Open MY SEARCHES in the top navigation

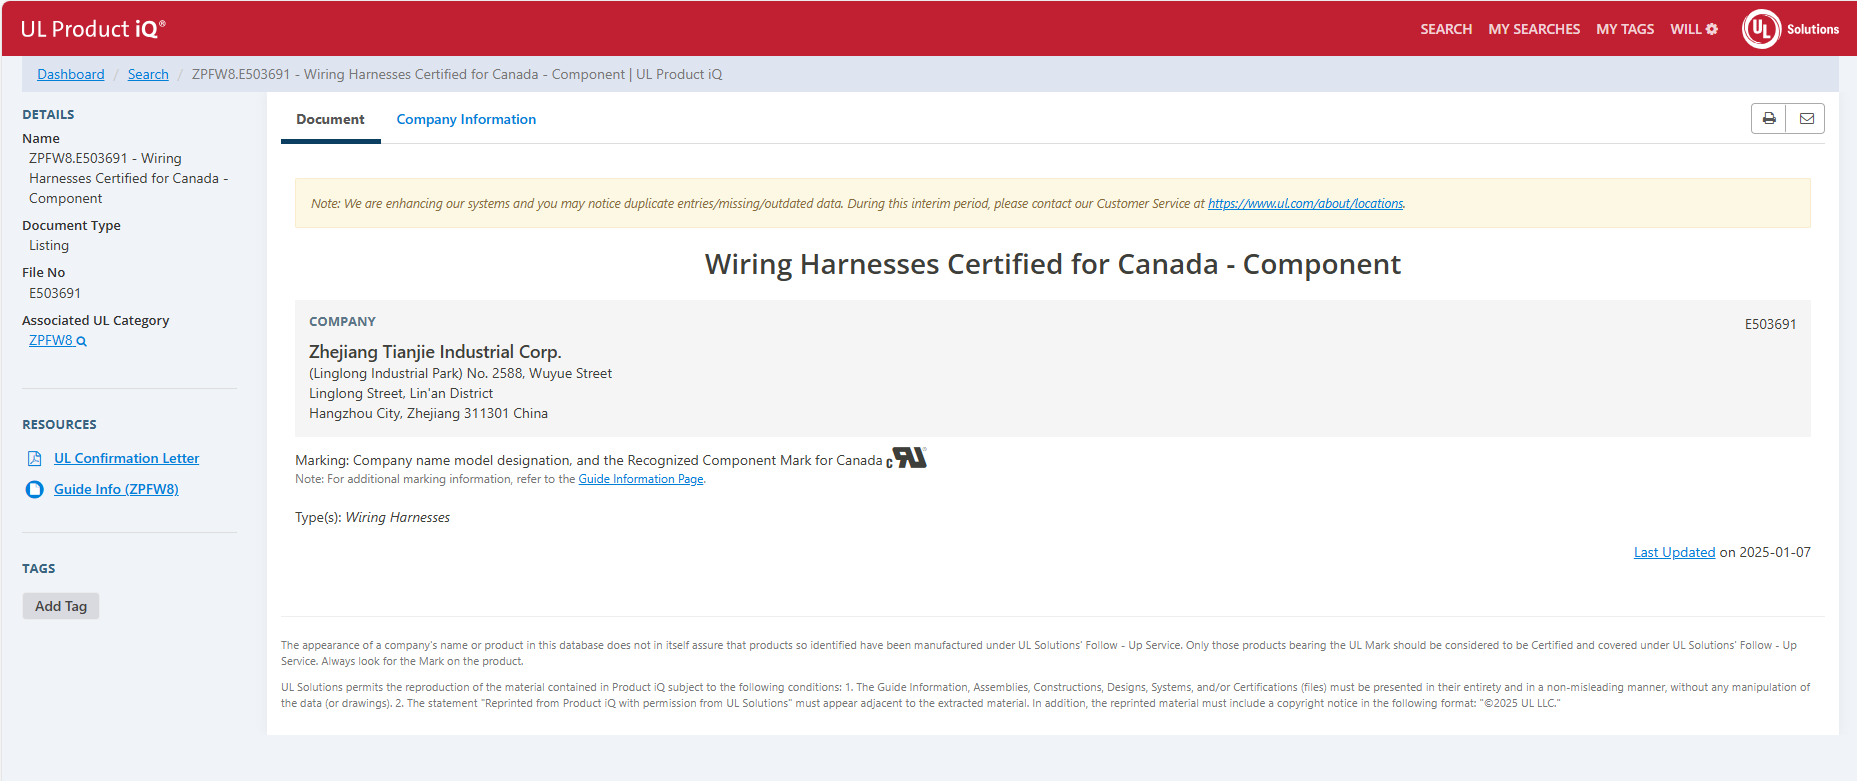click(1533, 29)
